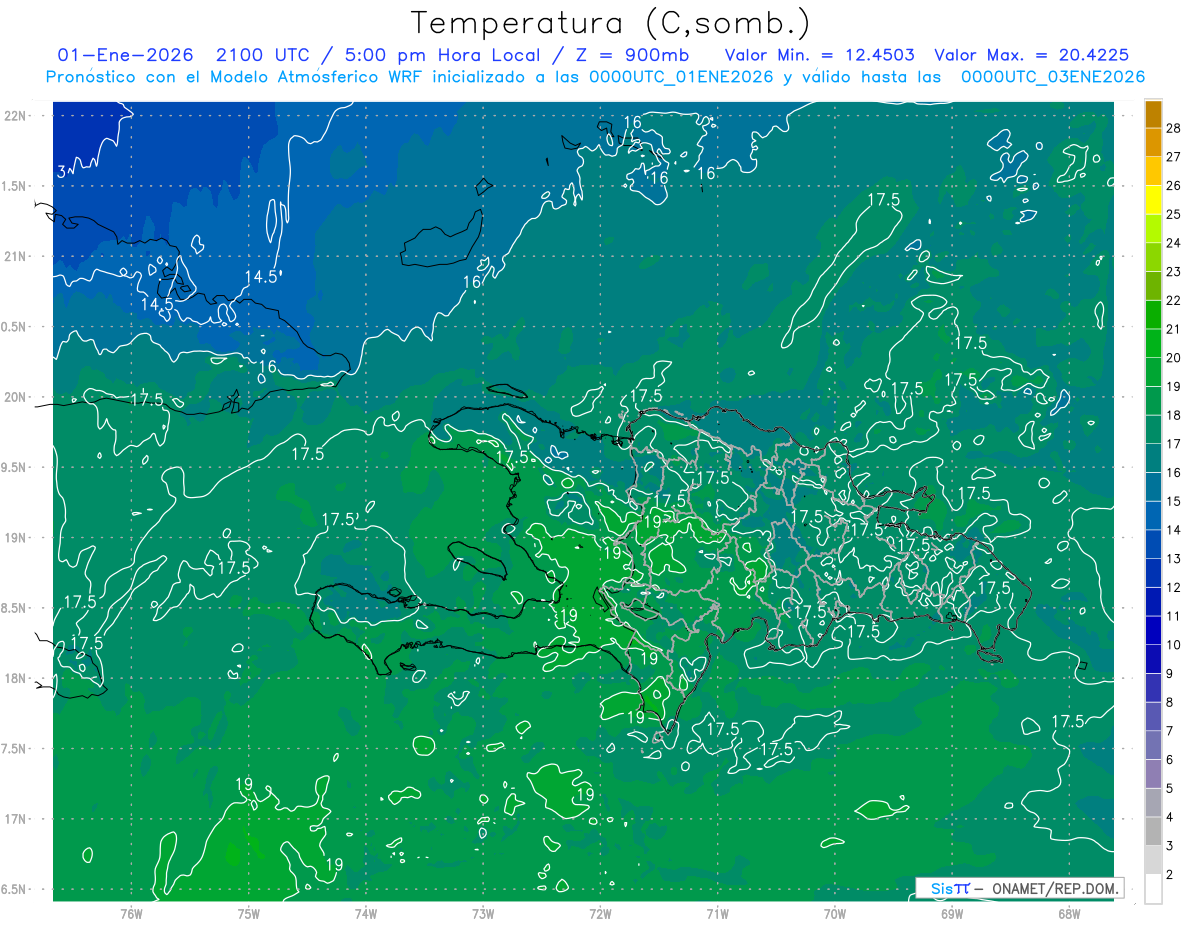Click the '20N' latitude label
Image resolution: width=1200 pixels, height=927 pixels.
tap(15, 397)
